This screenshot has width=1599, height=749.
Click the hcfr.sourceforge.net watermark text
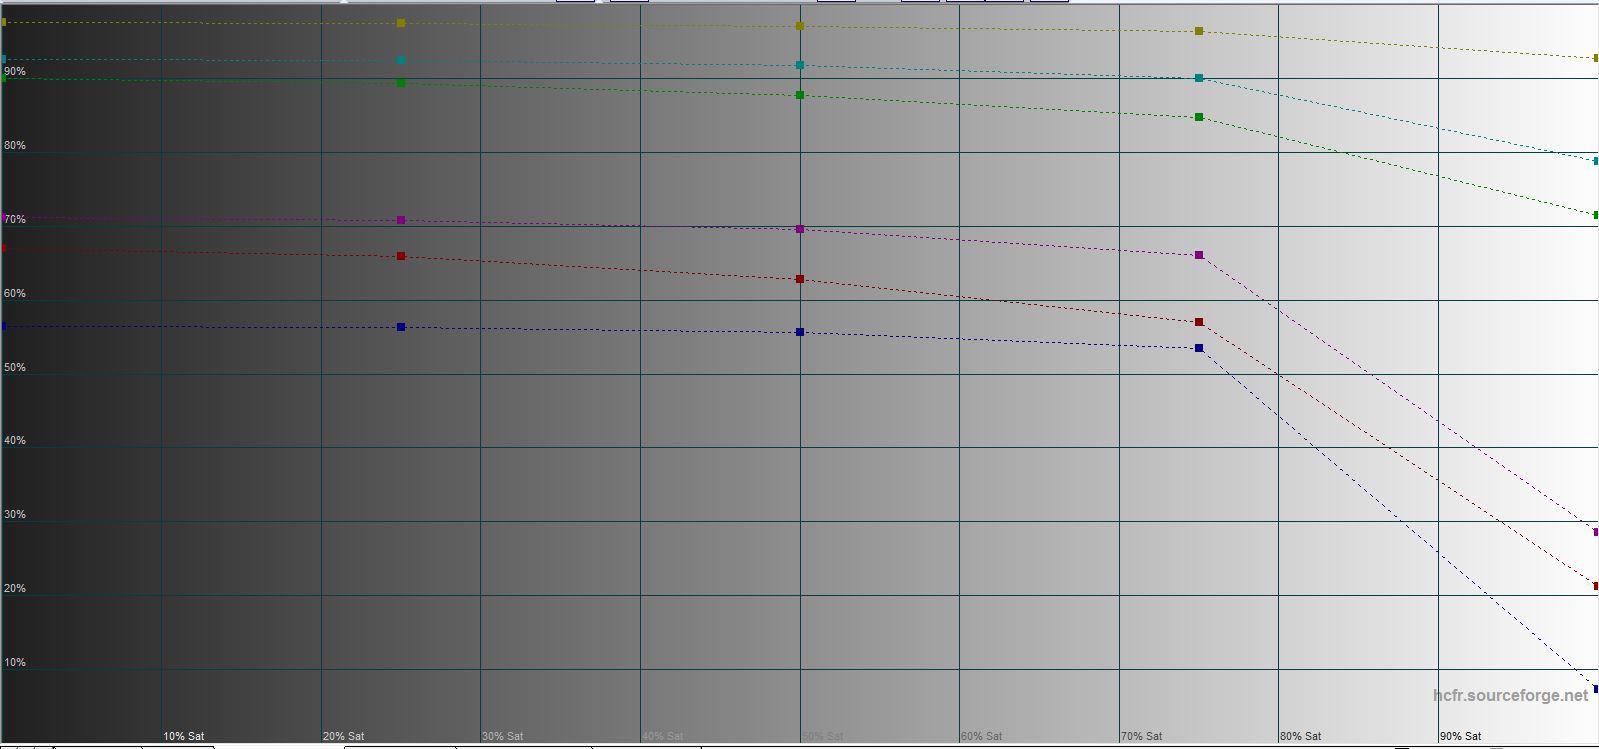tap(1510, 695)
